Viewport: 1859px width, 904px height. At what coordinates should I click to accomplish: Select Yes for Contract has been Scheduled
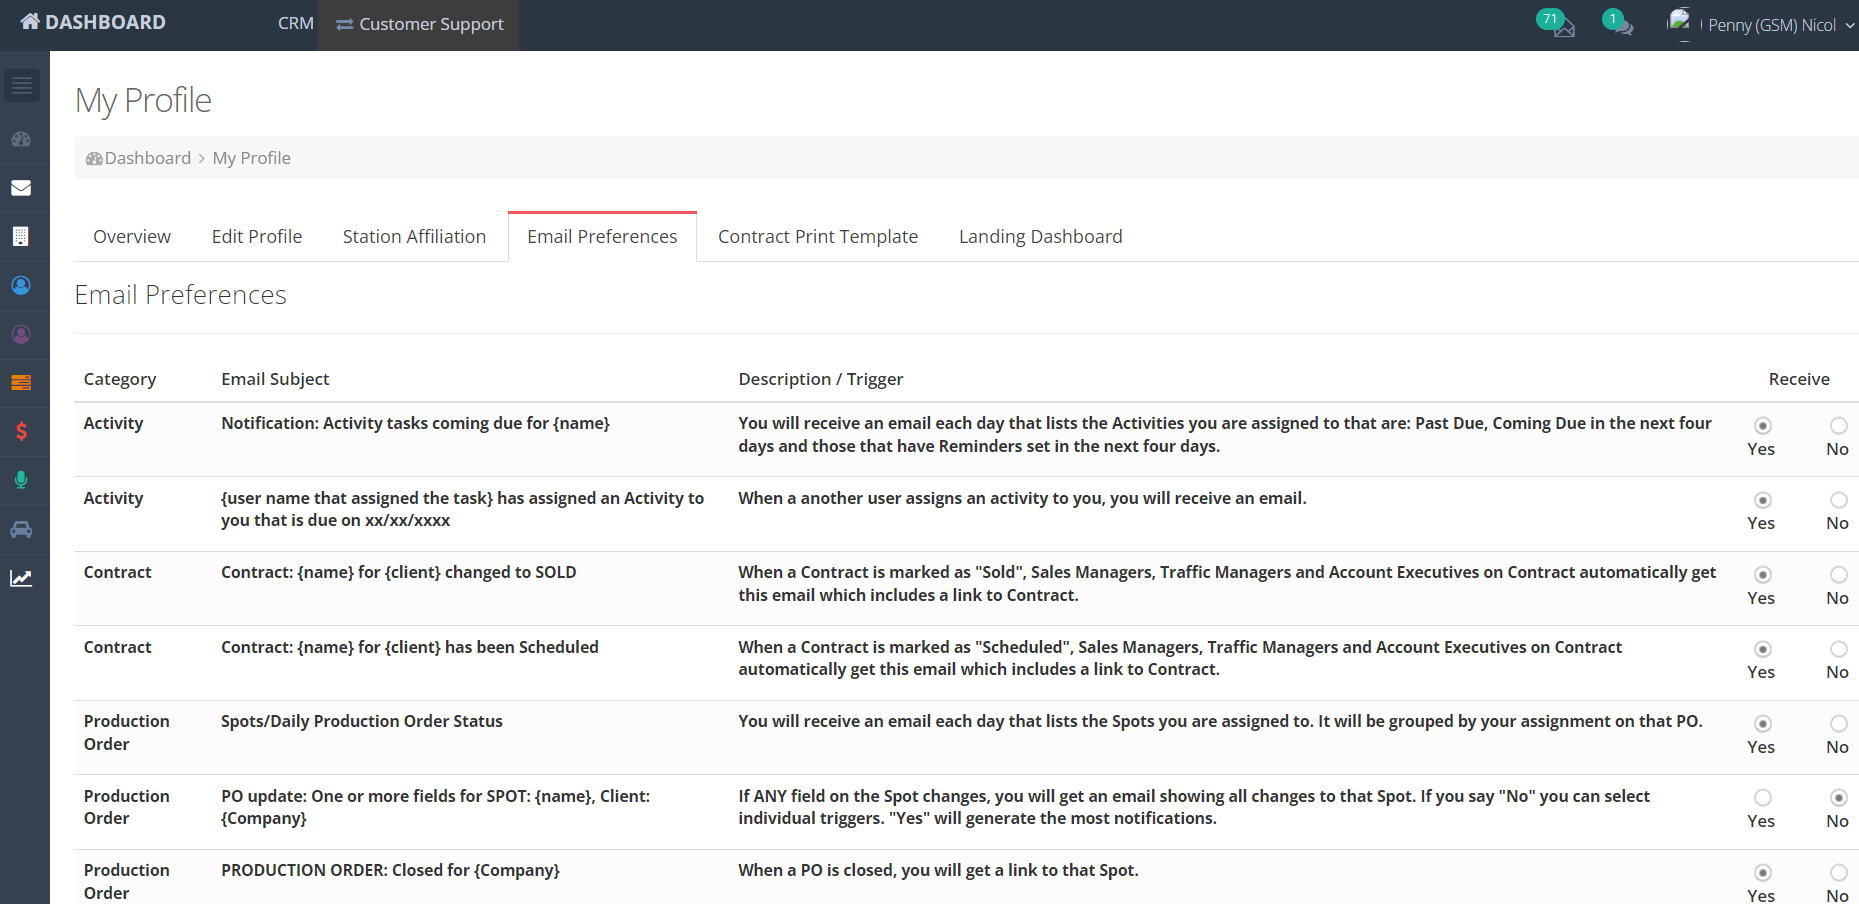coord(1763,649)
